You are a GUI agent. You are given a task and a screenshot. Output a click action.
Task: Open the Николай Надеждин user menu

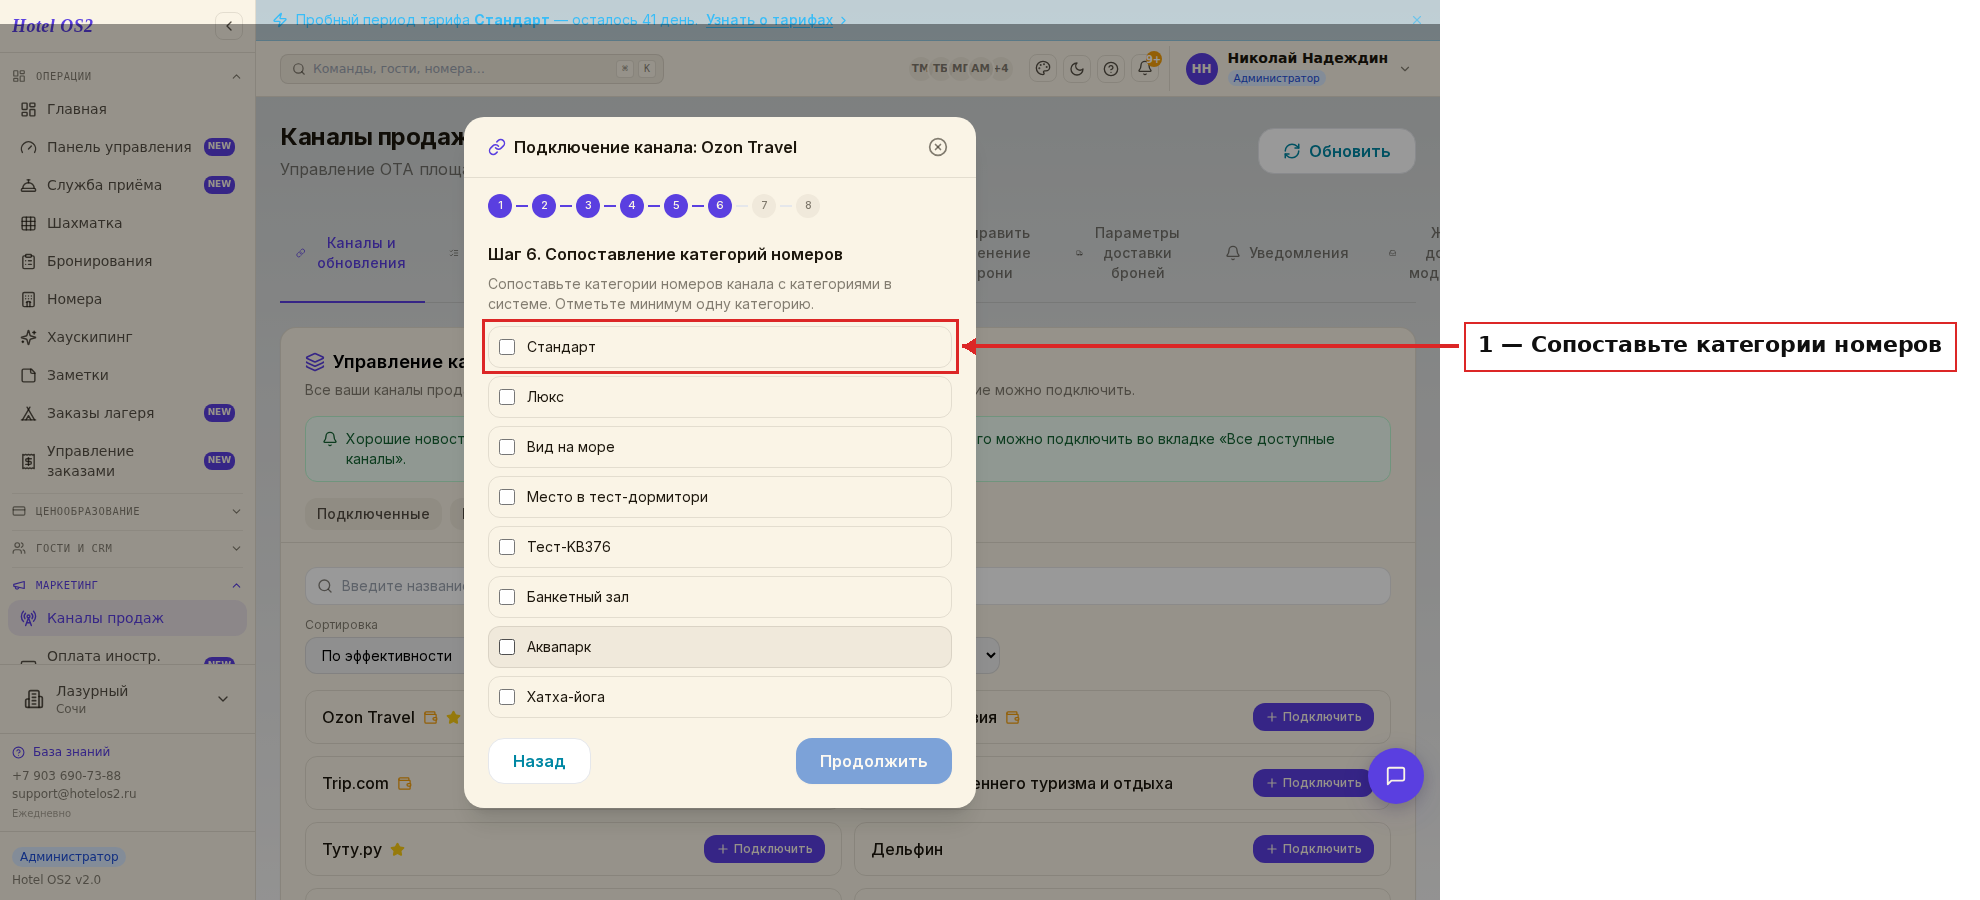[x=1298, y=68]
